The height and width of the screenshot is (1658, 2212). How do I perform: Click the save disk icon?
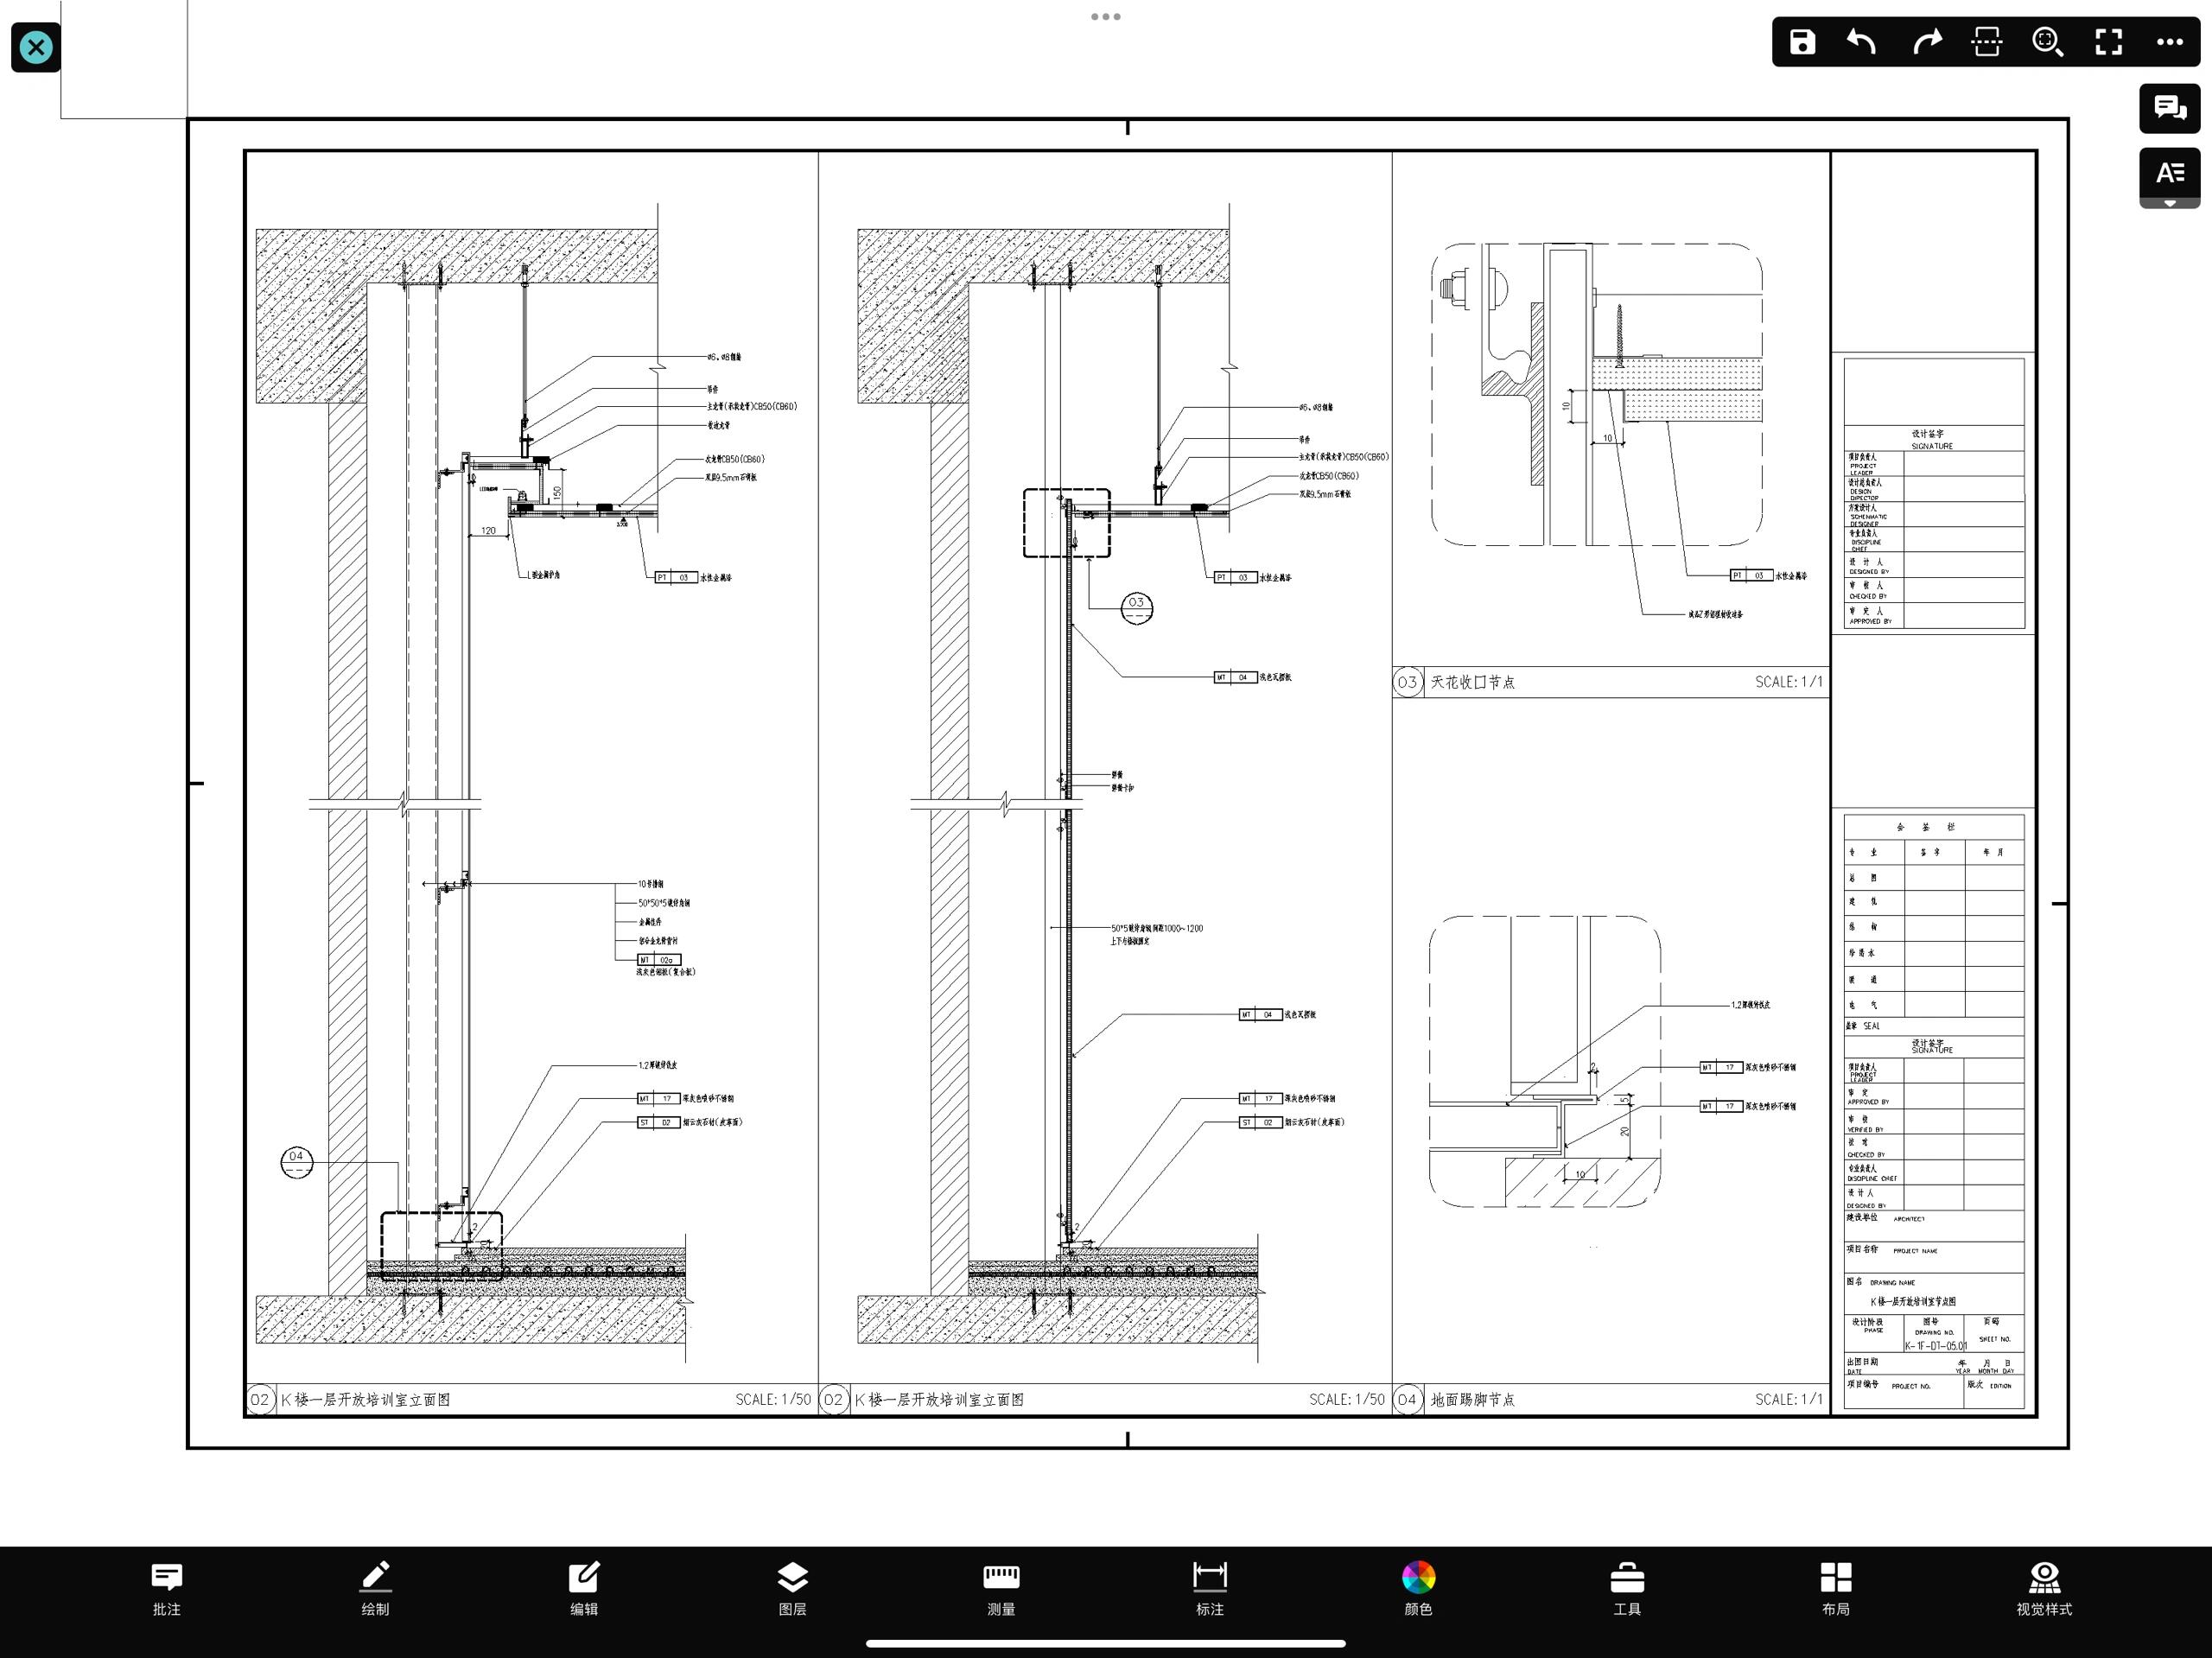point(1802,42)
